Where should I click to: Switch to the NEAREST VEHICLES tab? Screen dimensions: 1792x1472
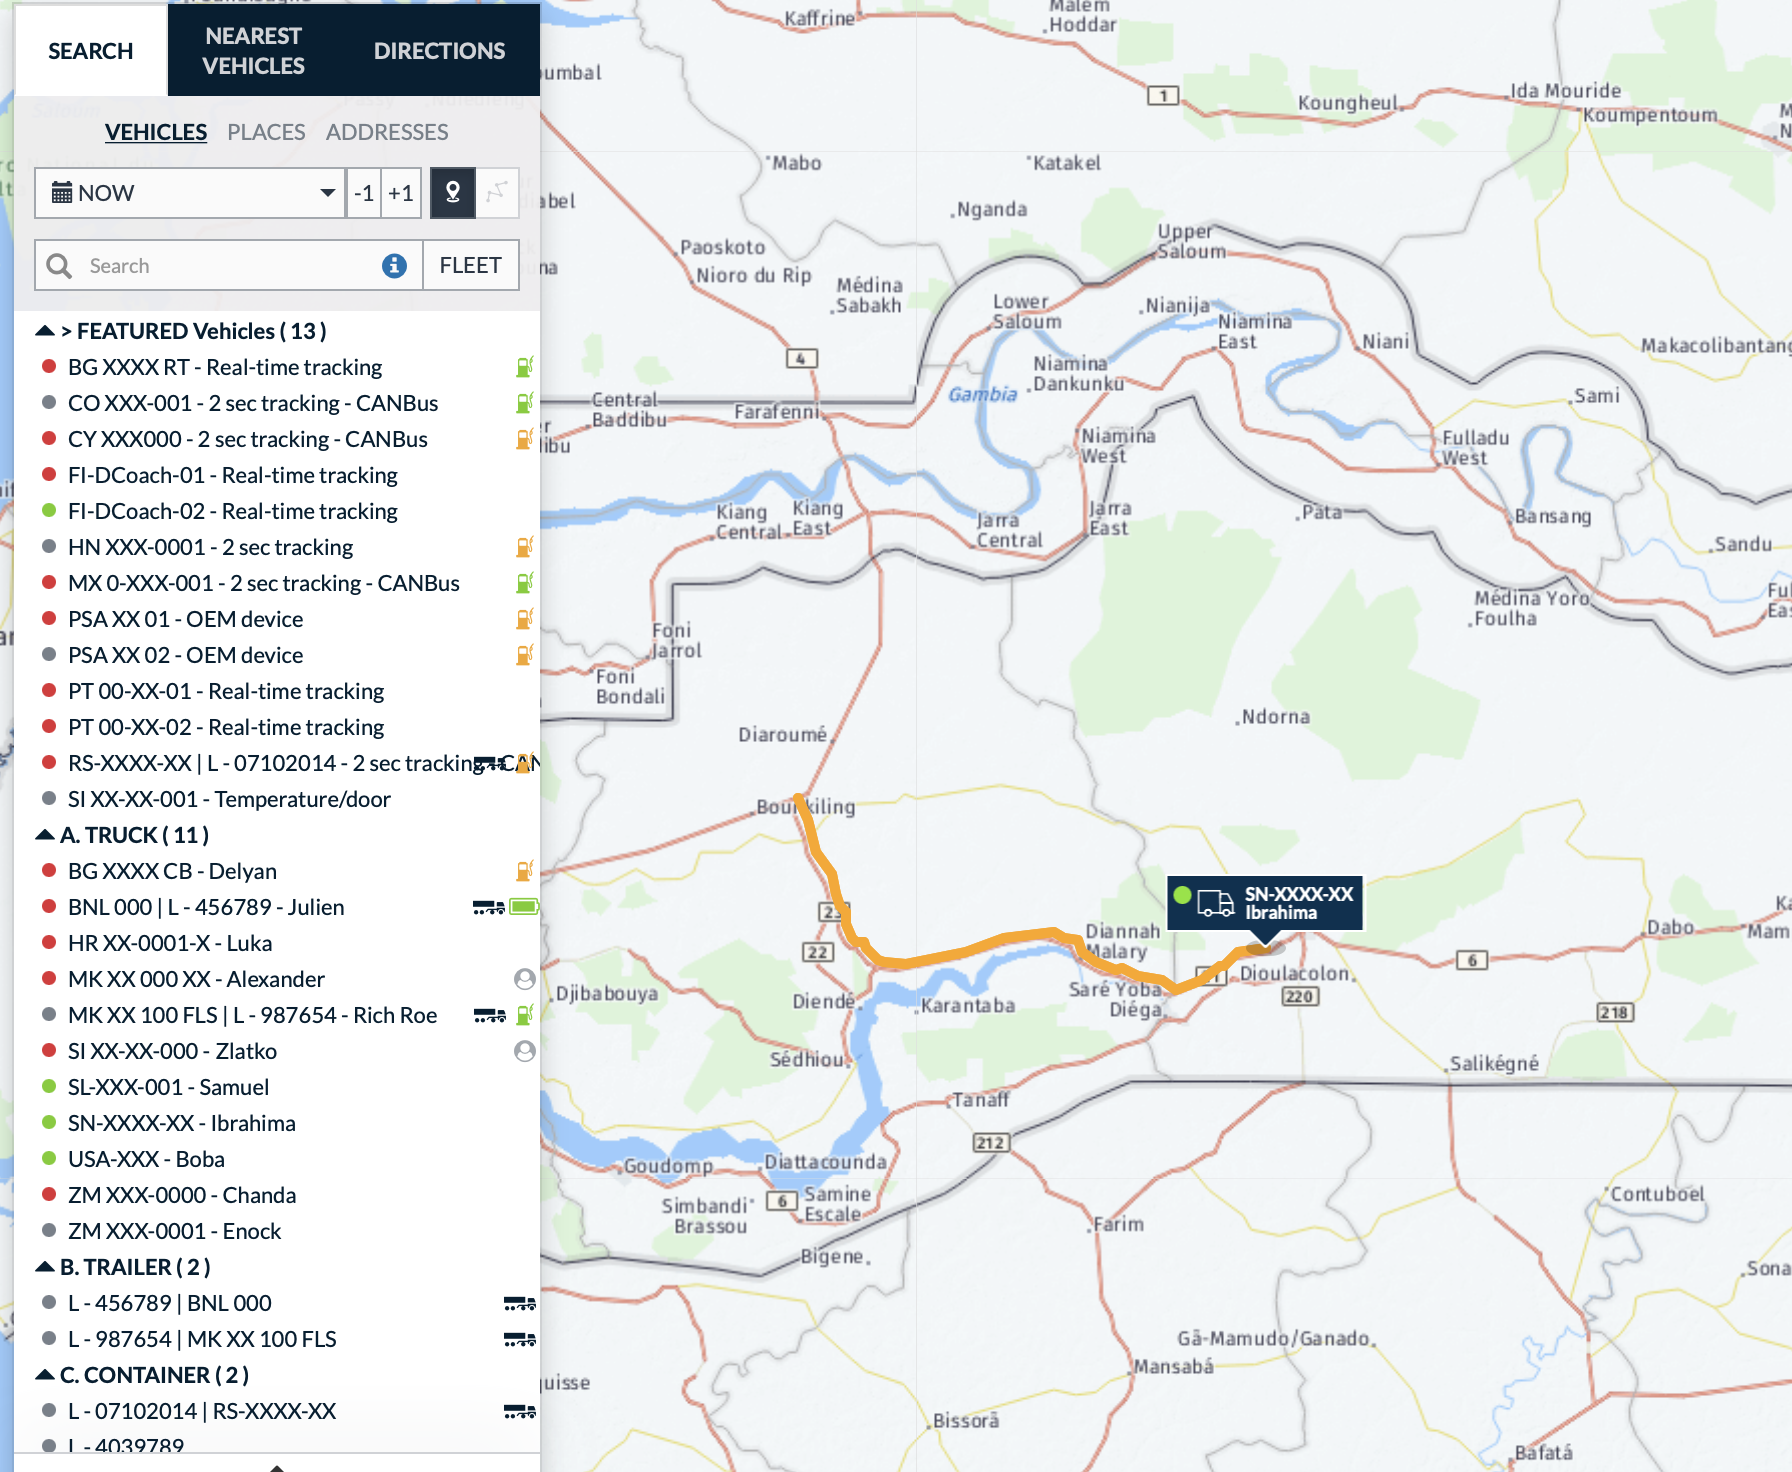(x=253, y=50)
